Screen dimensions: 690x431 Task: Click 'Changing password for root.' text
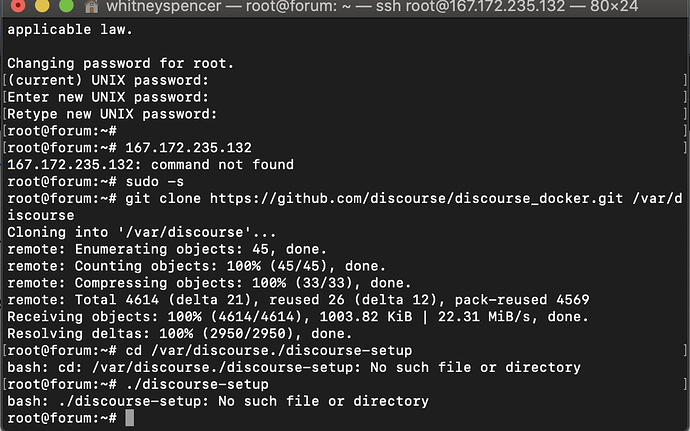coord(120,63)
